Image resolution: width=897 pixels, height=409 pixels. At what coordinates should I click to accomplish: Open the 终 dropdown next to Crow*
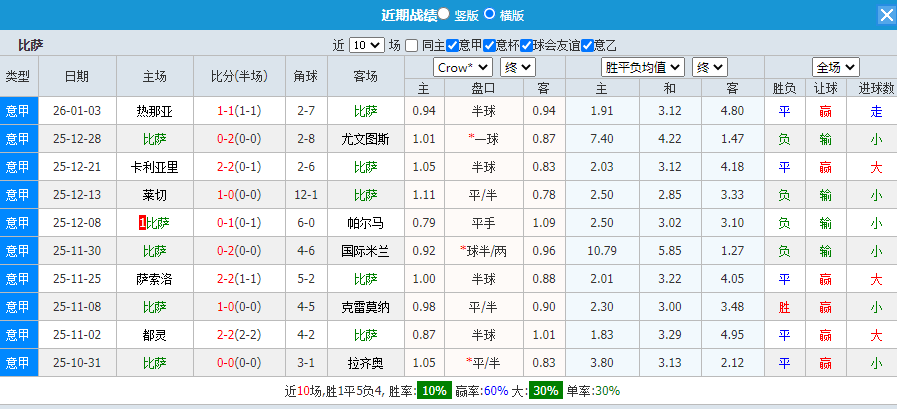517,67
